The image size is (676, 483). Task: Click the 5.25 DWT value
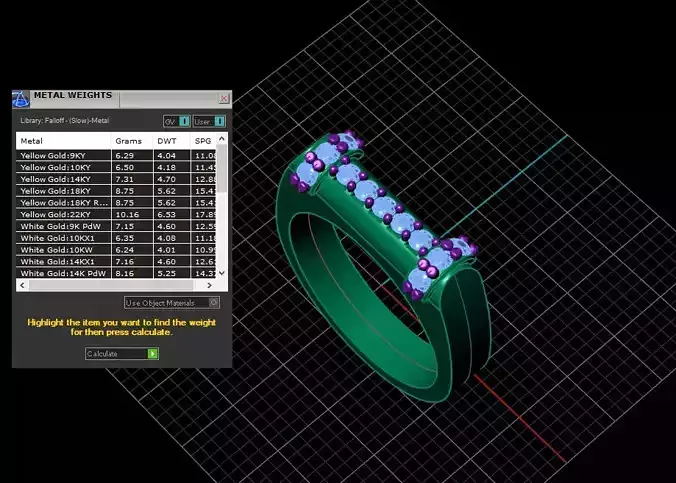tap(166, 273)
